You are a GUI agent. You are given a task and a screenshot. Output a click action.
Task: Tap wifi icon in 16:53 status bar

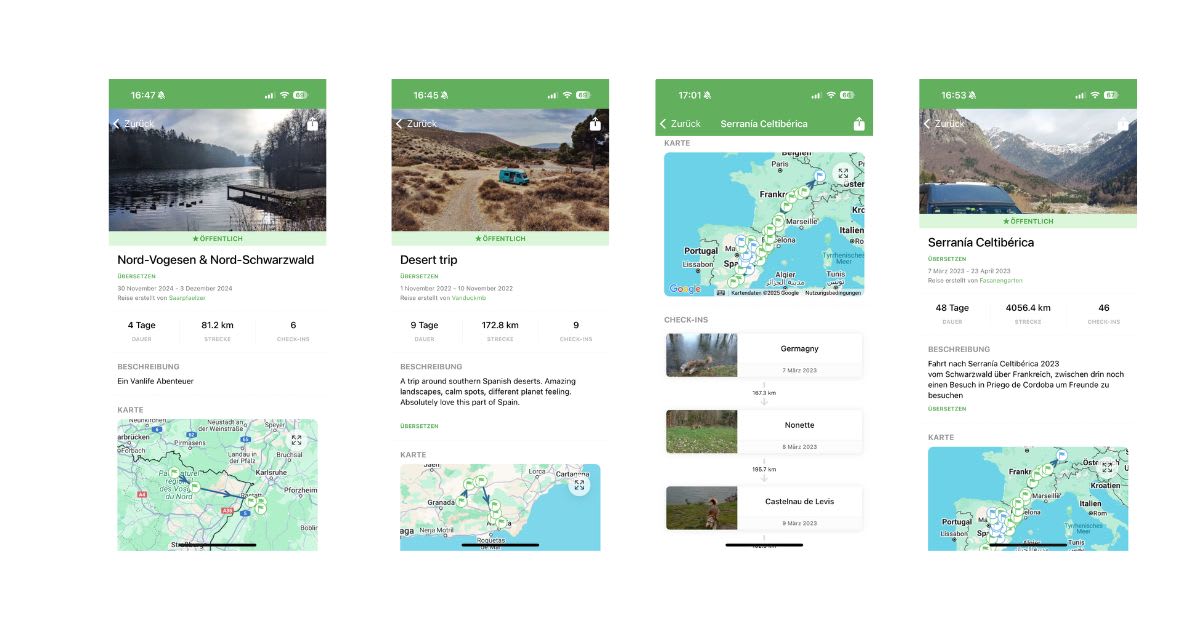tap(1094, 95)
